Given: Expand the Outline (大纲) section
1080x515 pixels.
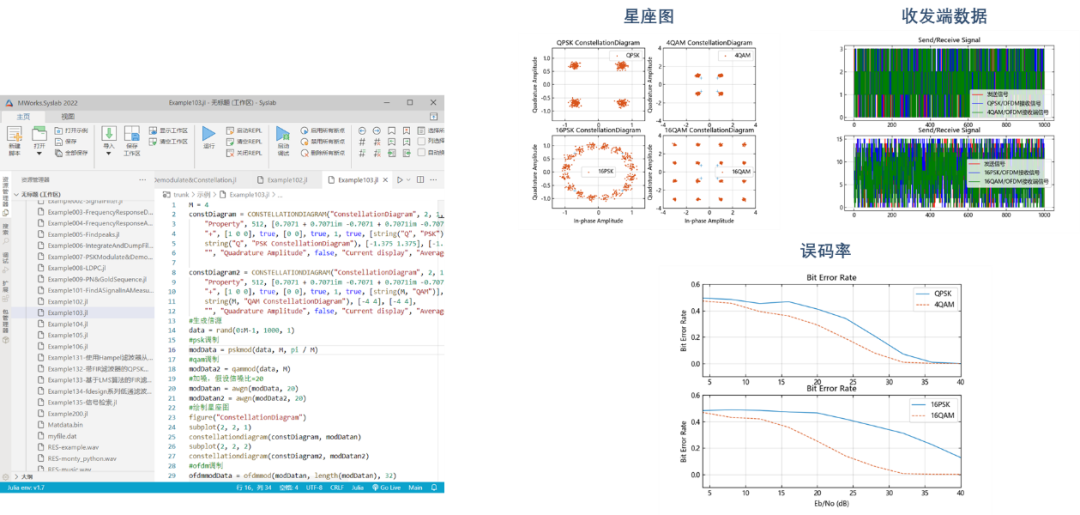Looking at the screenshot, I should [16, 477].
